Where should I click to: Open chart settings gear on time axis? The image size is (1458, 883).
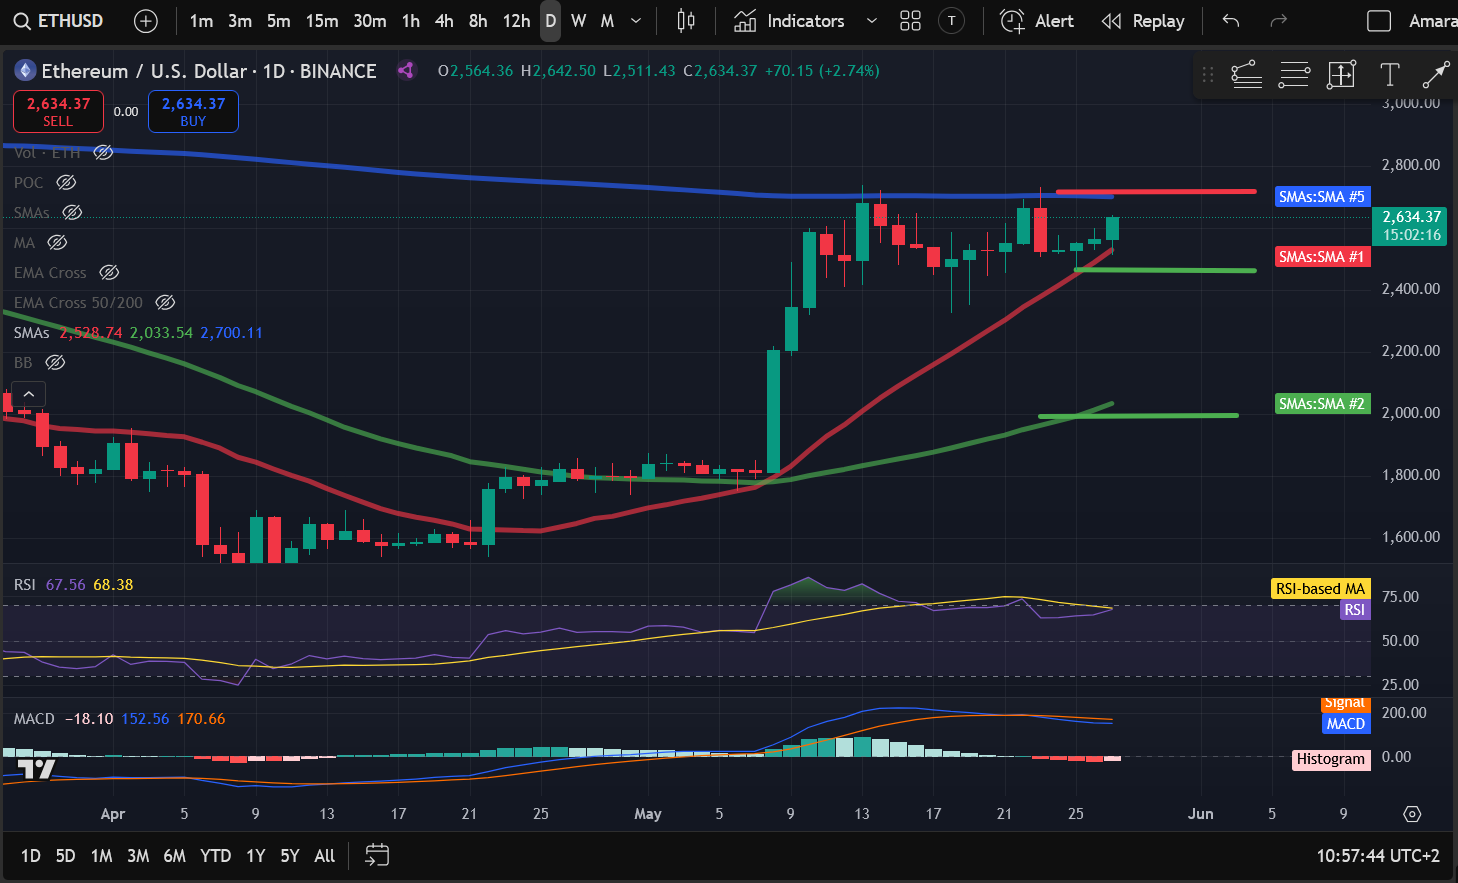tap(1412, 814)
